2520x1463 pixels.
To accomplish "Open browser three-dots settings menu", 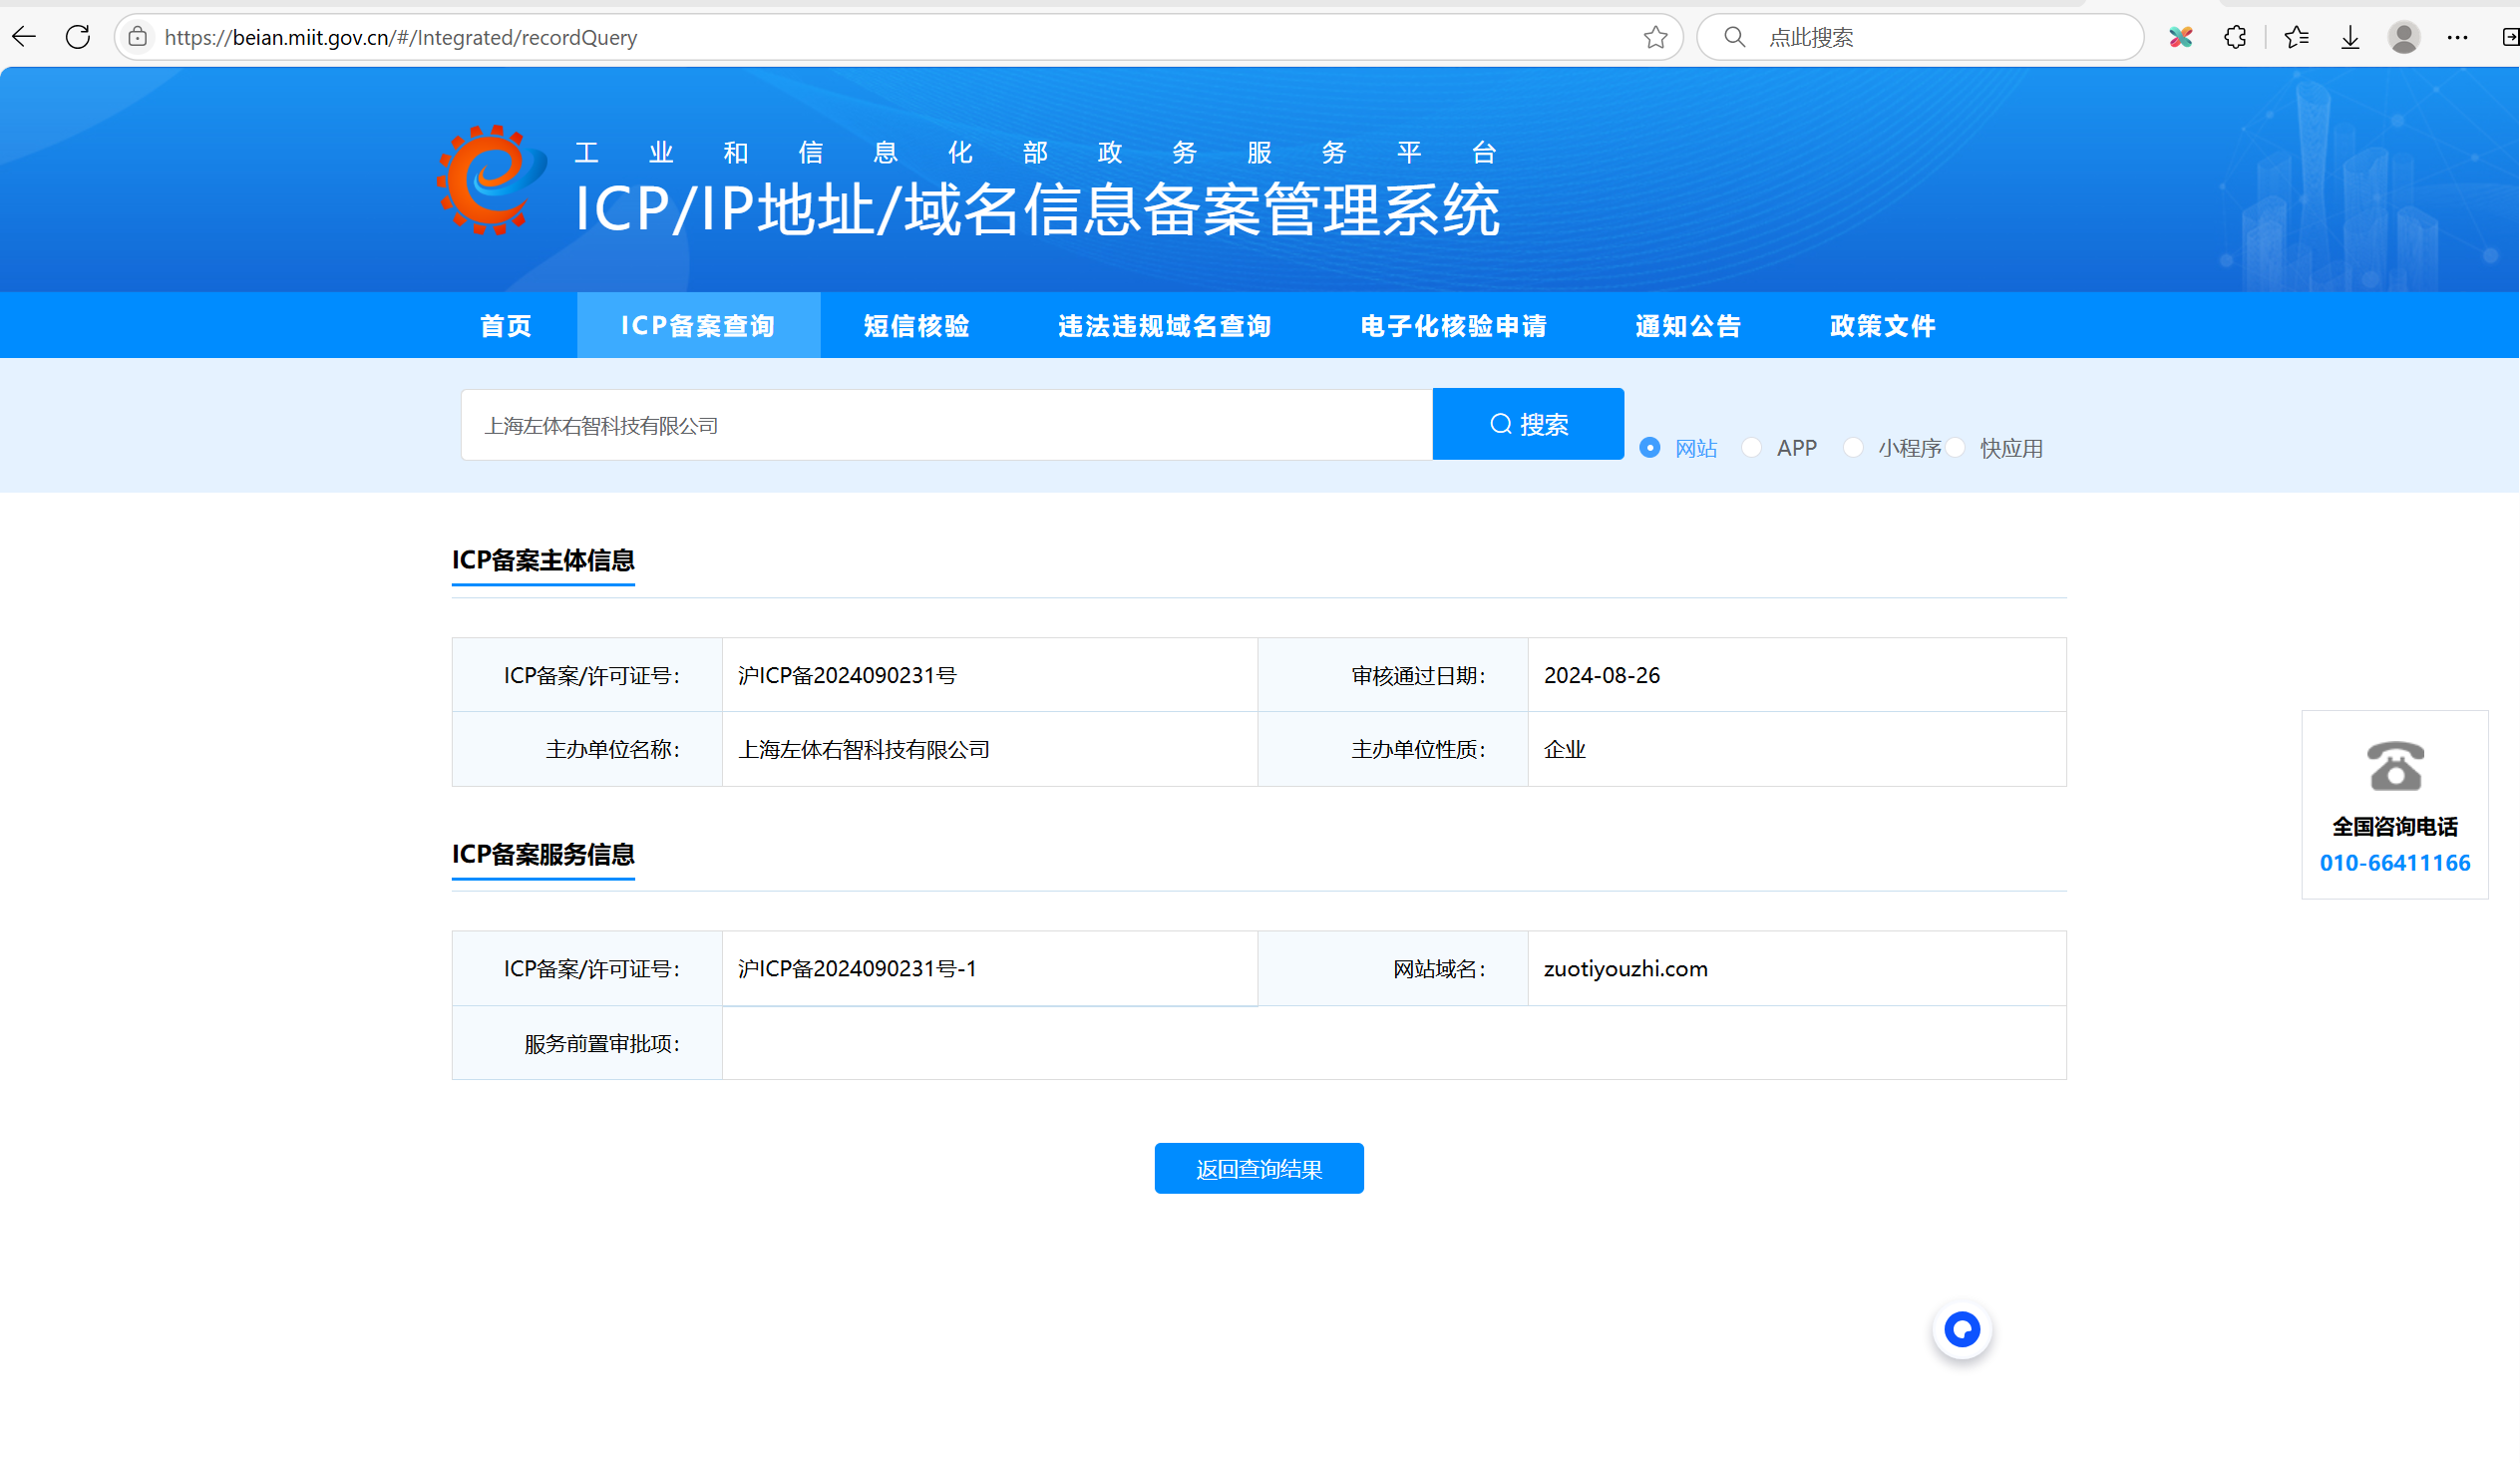I will pos(2457,37).
